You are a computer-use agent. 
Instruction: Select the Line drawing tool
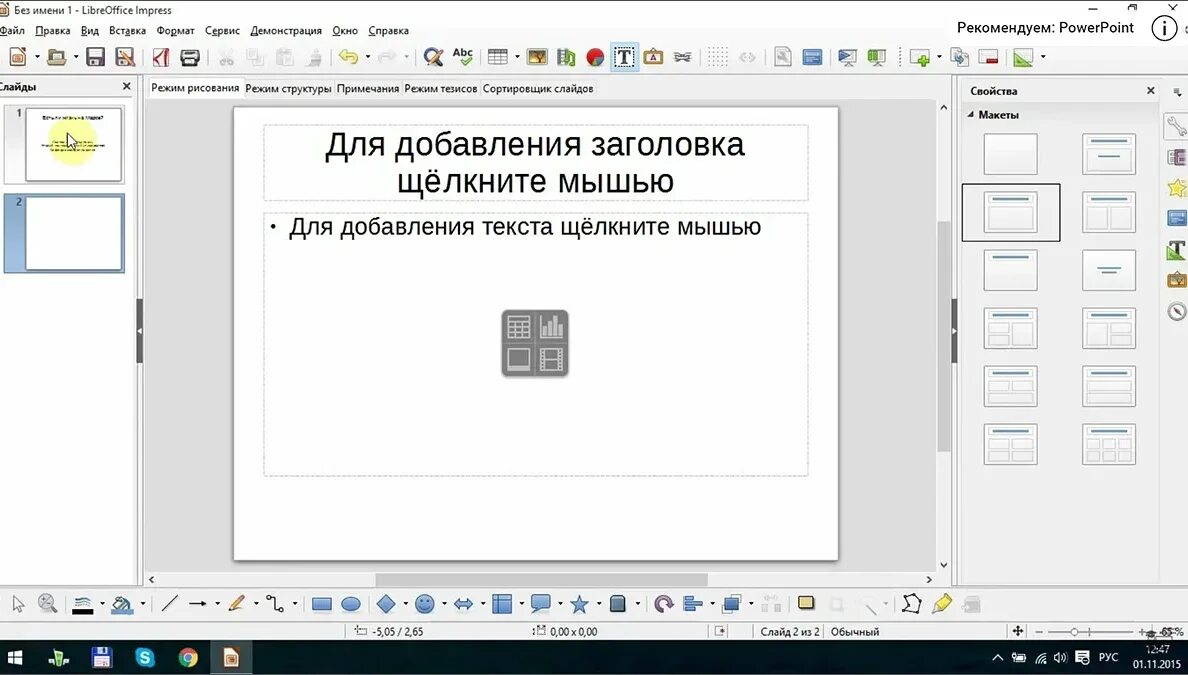[x=169, y=604]
